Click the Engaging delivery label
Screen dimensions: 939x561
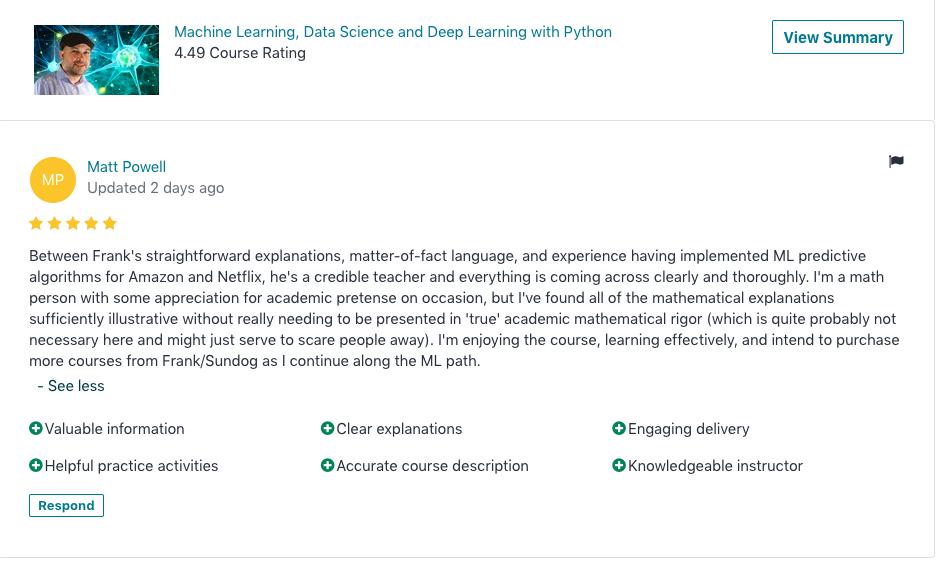coord(688,429)
